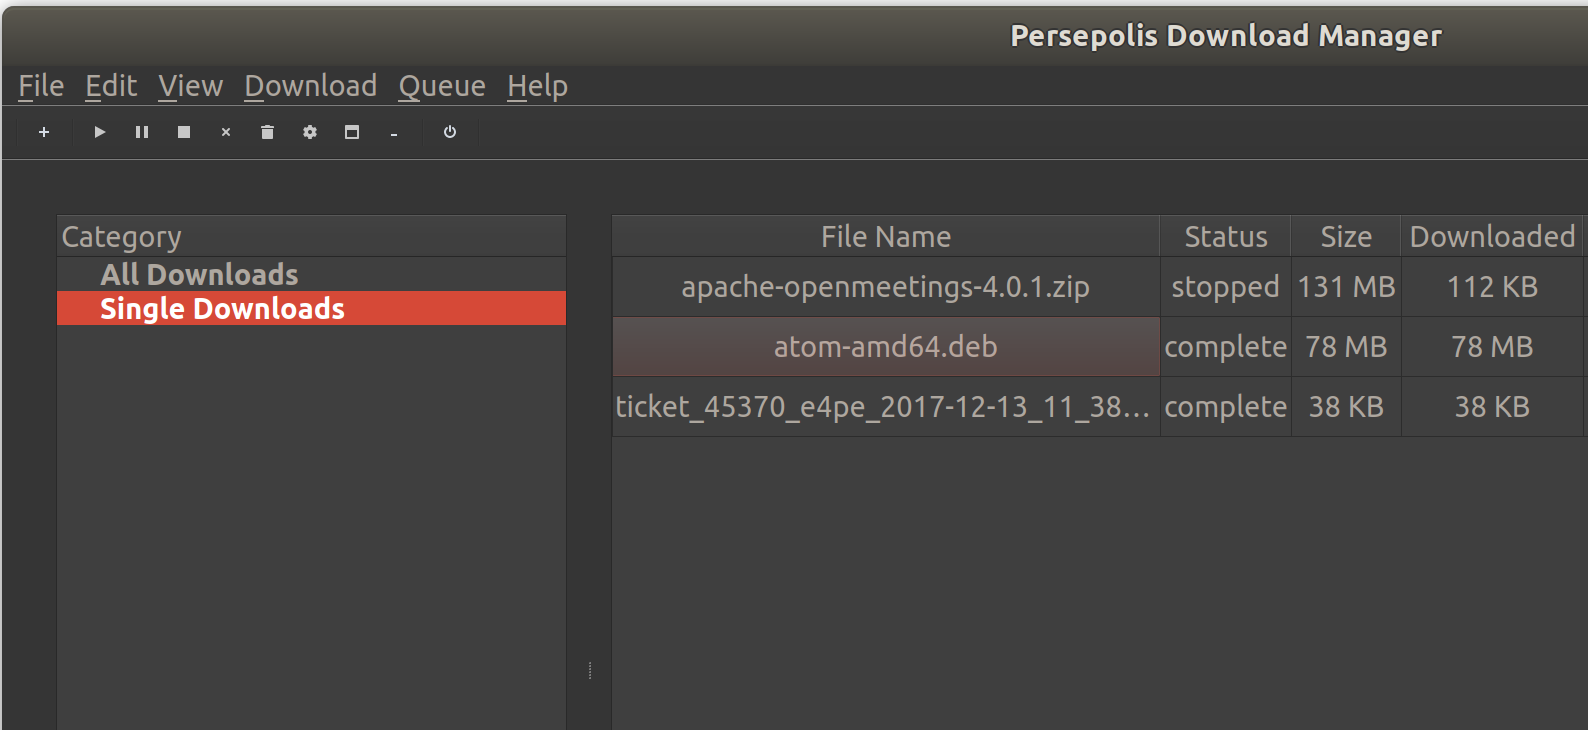Open the View menu
This screenshot has width=1588, height=730.
pos(190,86)
